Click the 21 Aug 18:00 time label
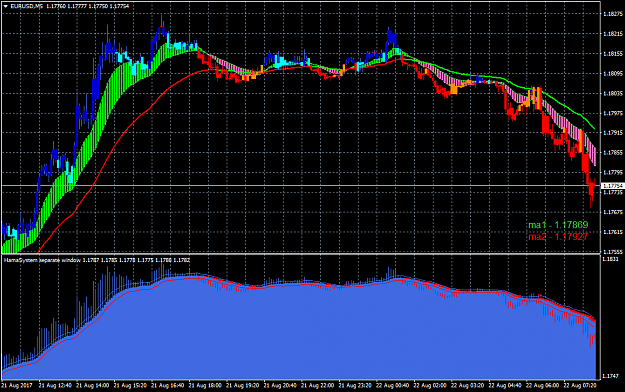The height and width of the screenshot is (392, 625). 205,386
